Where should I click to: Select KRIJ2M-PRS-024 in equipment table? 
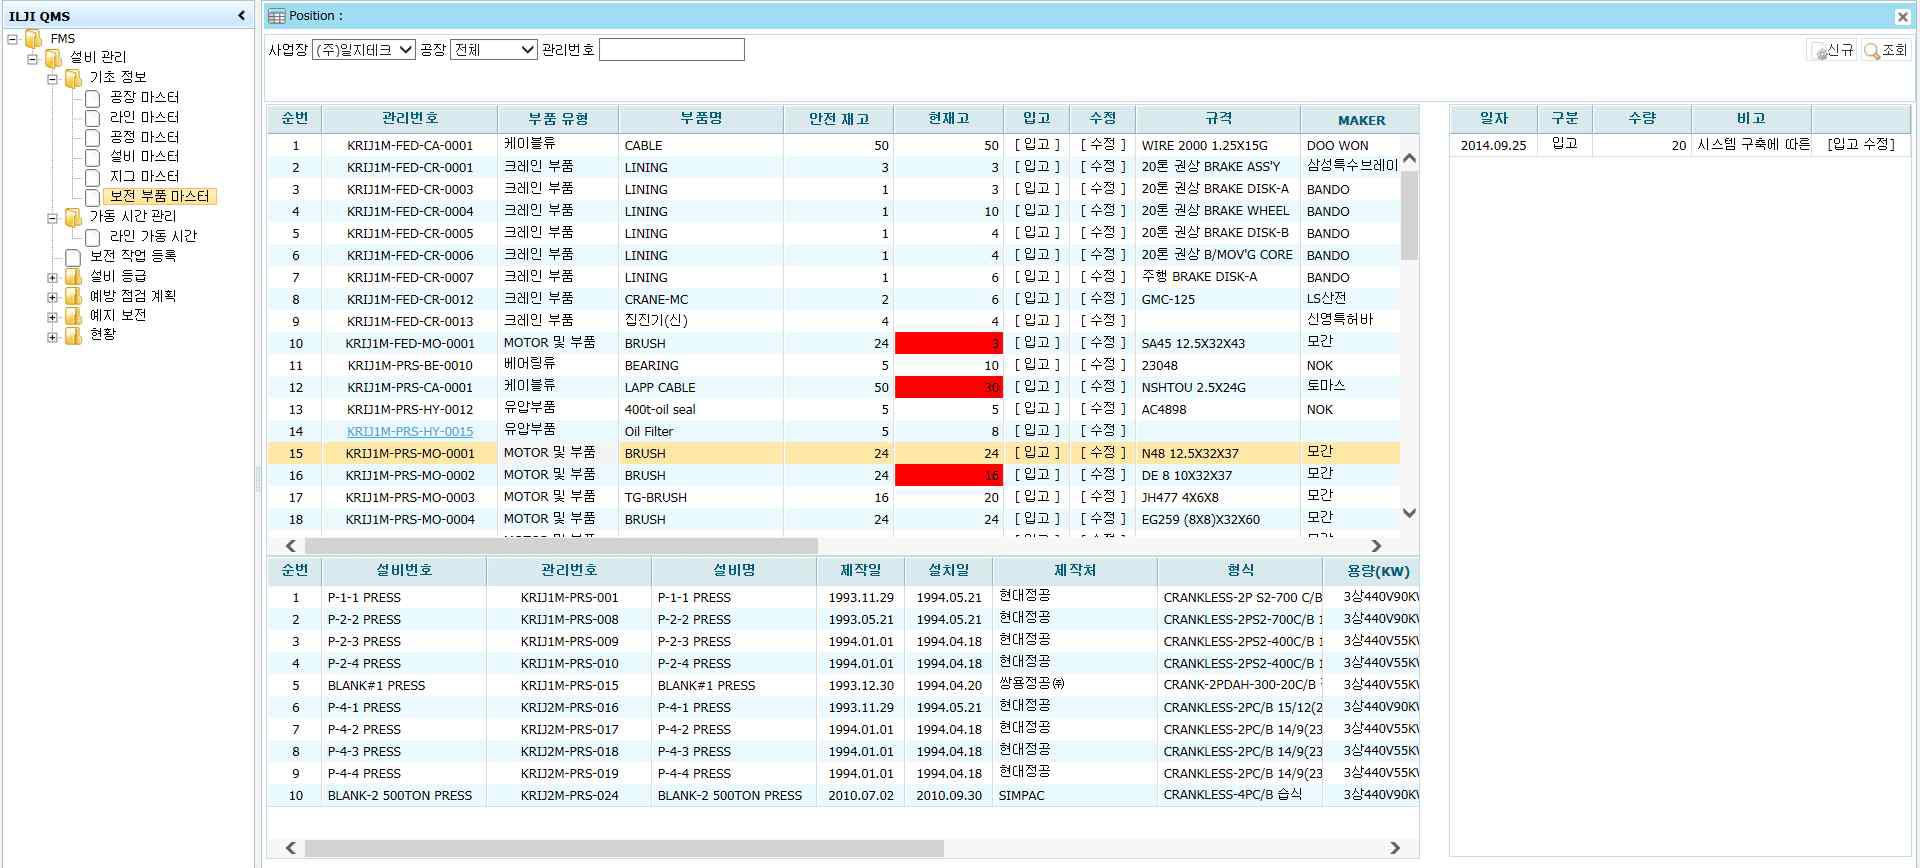point(569,796)
